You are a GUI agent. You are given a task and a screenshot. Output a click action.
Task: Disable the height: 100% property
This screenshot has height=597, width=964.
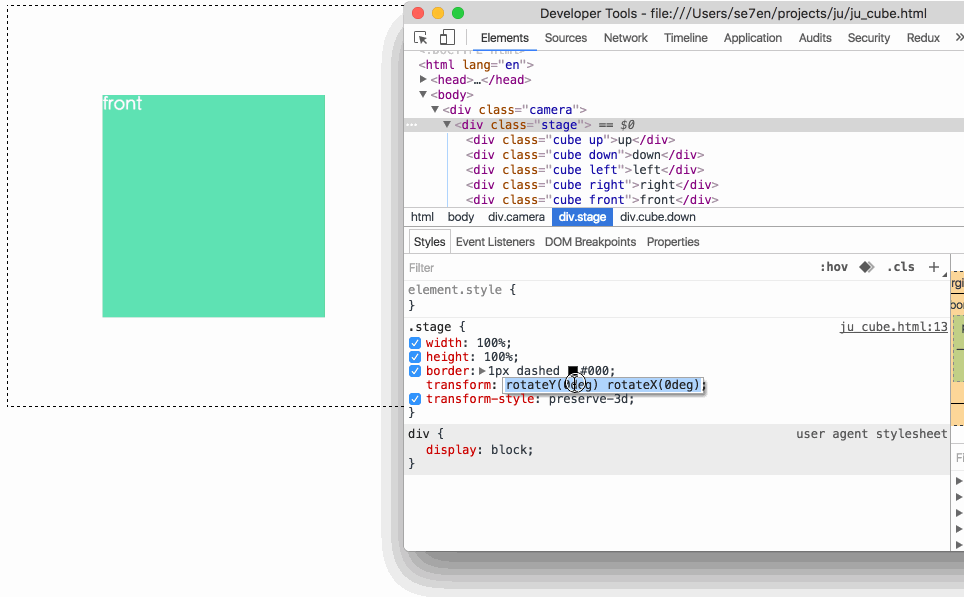[414, 357]
